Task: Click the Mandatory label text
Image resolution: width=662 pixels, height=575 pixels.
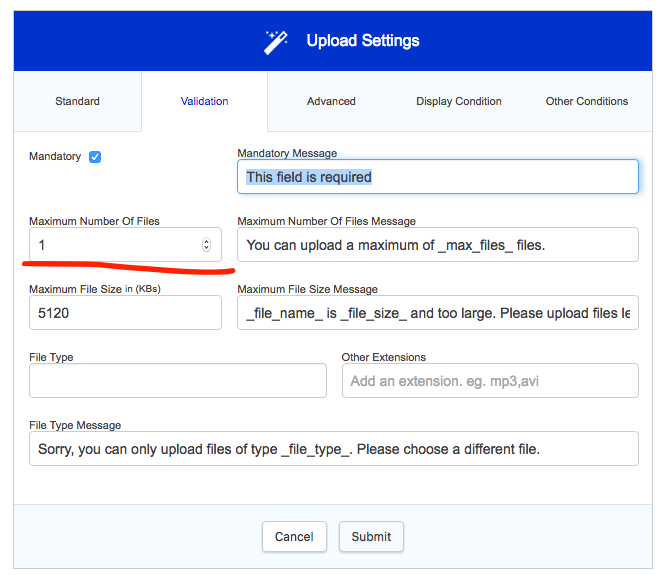Action: (x=55, y=157)
